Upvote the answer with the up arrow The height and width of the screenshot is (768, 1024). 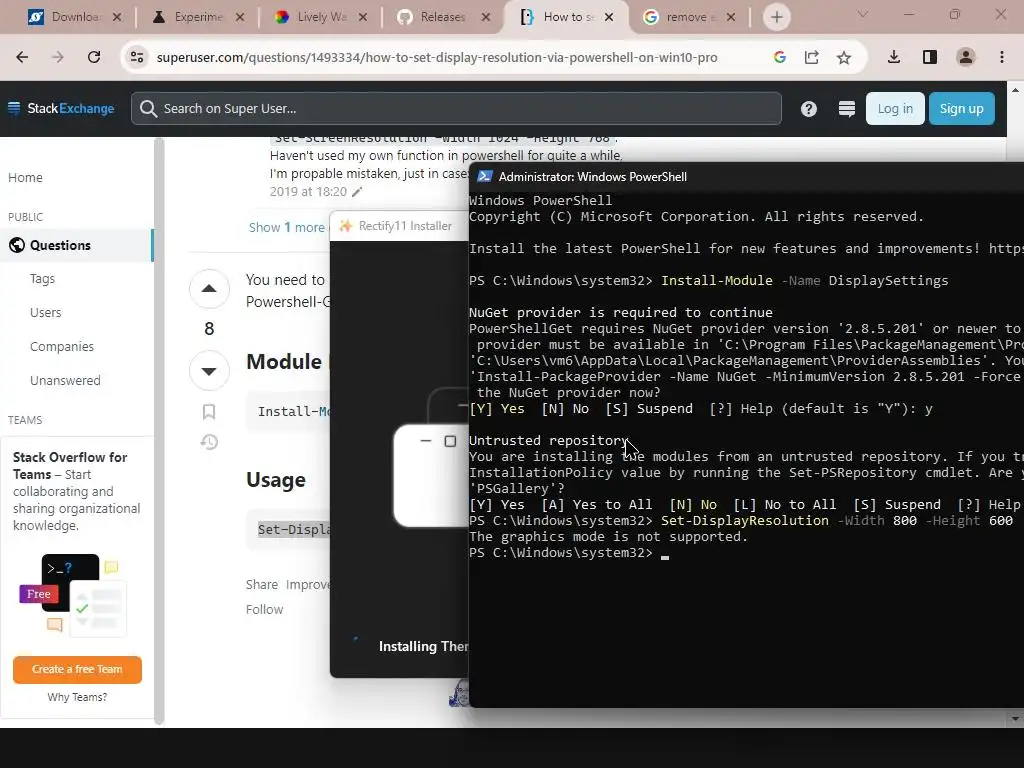(x=209, y=288)
